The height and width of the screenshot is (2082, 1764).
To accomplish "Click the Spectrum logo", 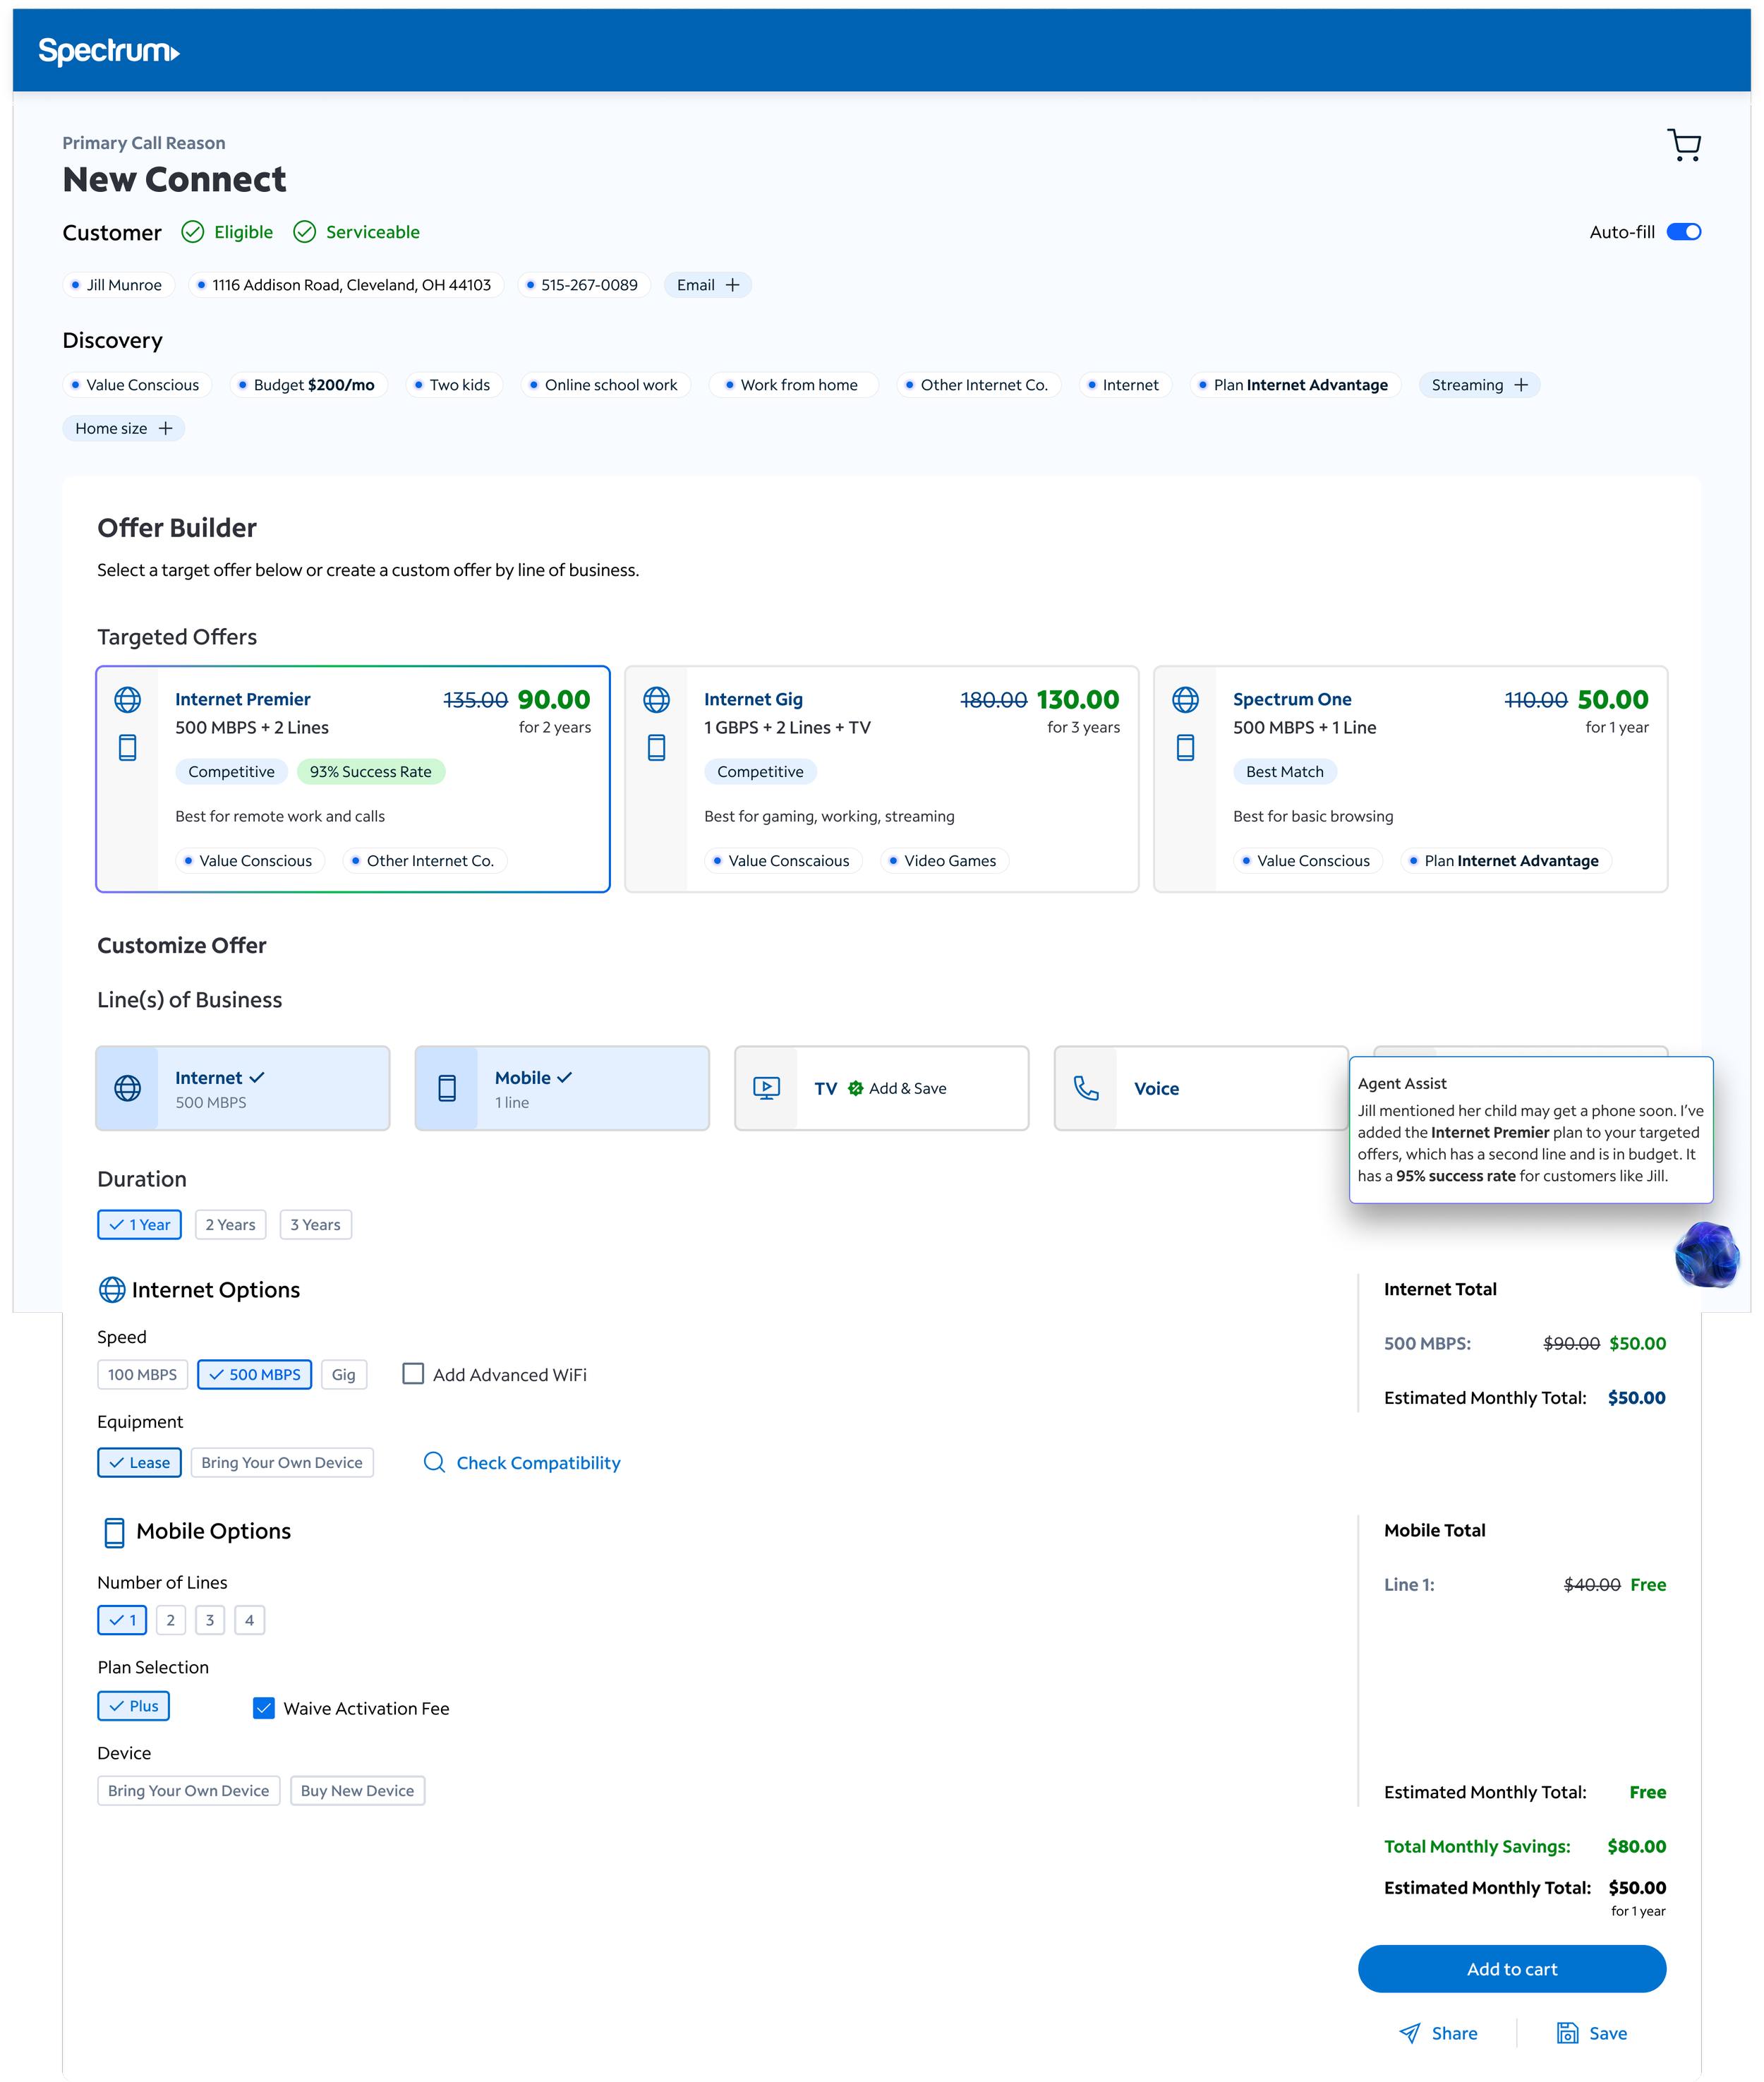I will coord(109,51).
